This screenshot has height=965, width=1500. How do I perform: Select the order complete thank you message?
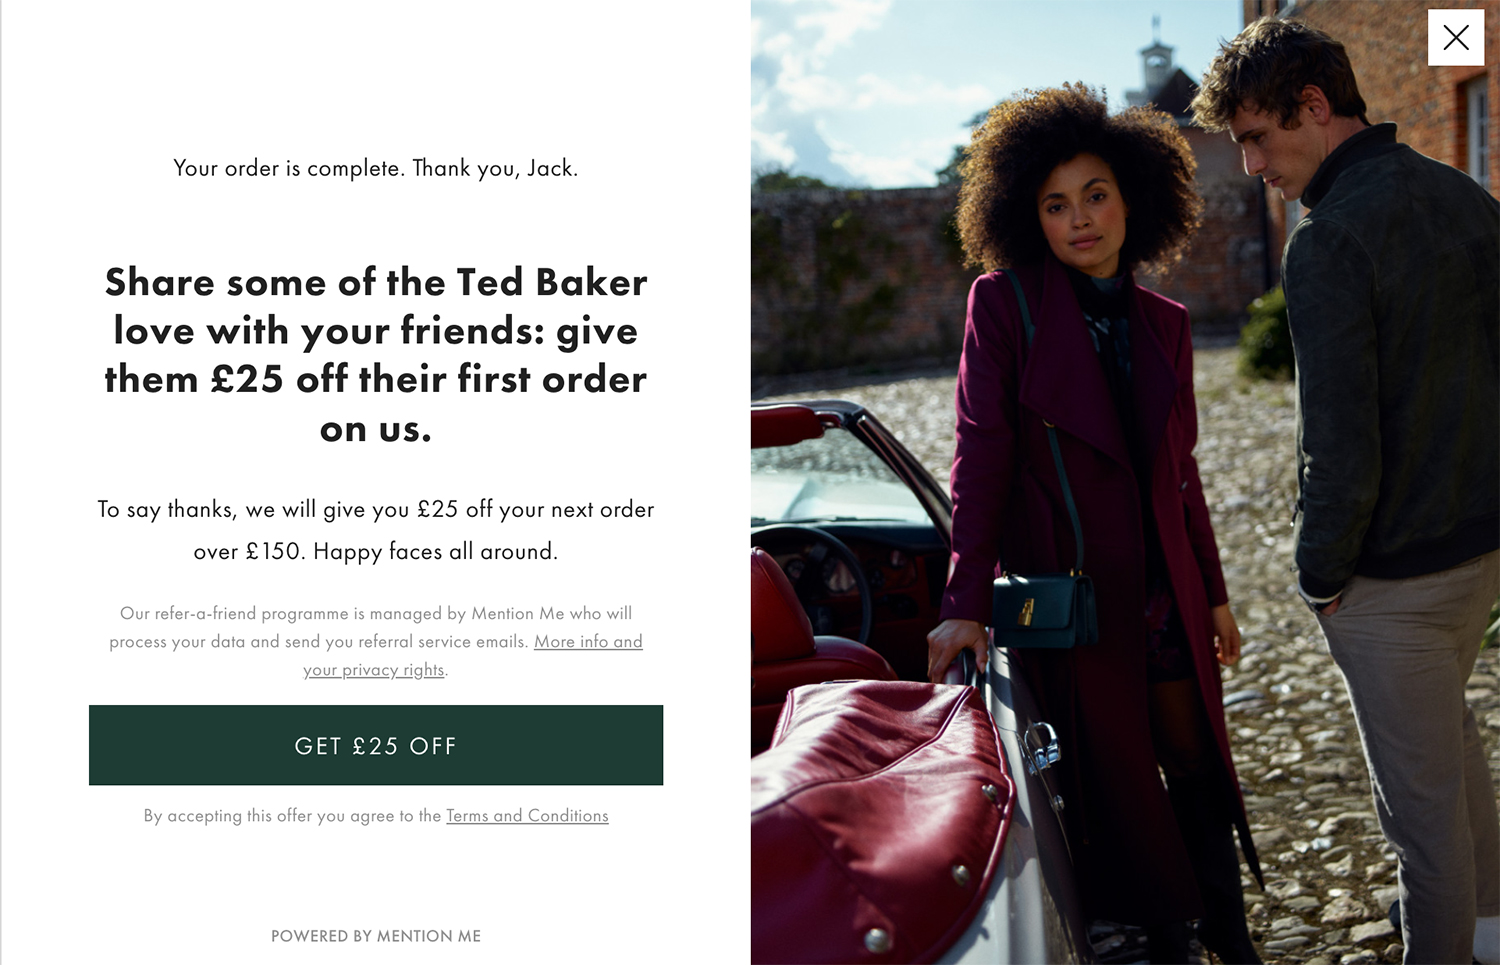click(x=376, y=168)
